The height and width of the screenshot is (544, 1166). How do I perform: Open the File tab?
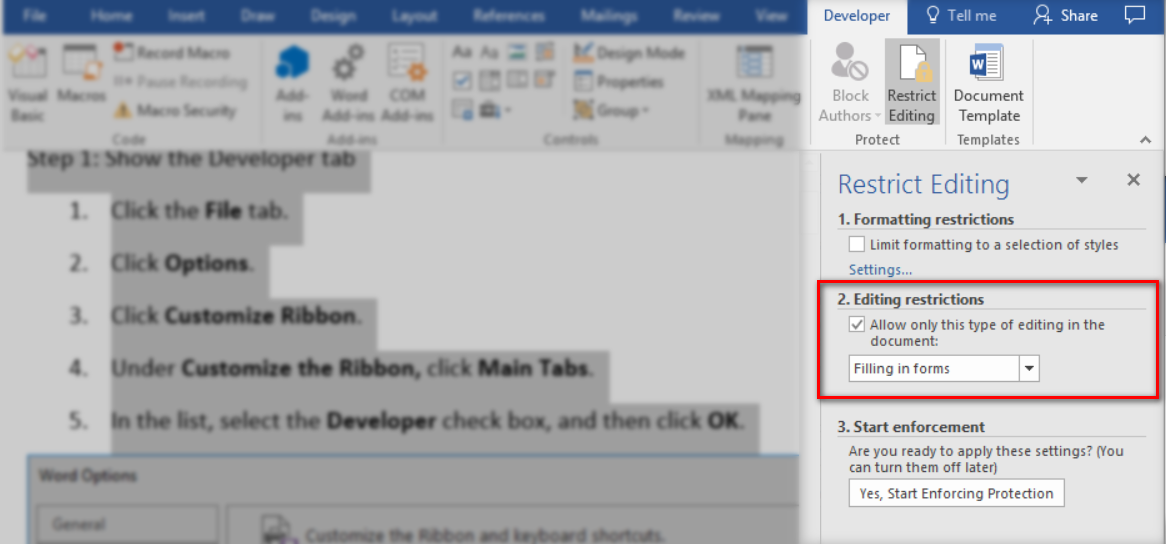point(34,15)
